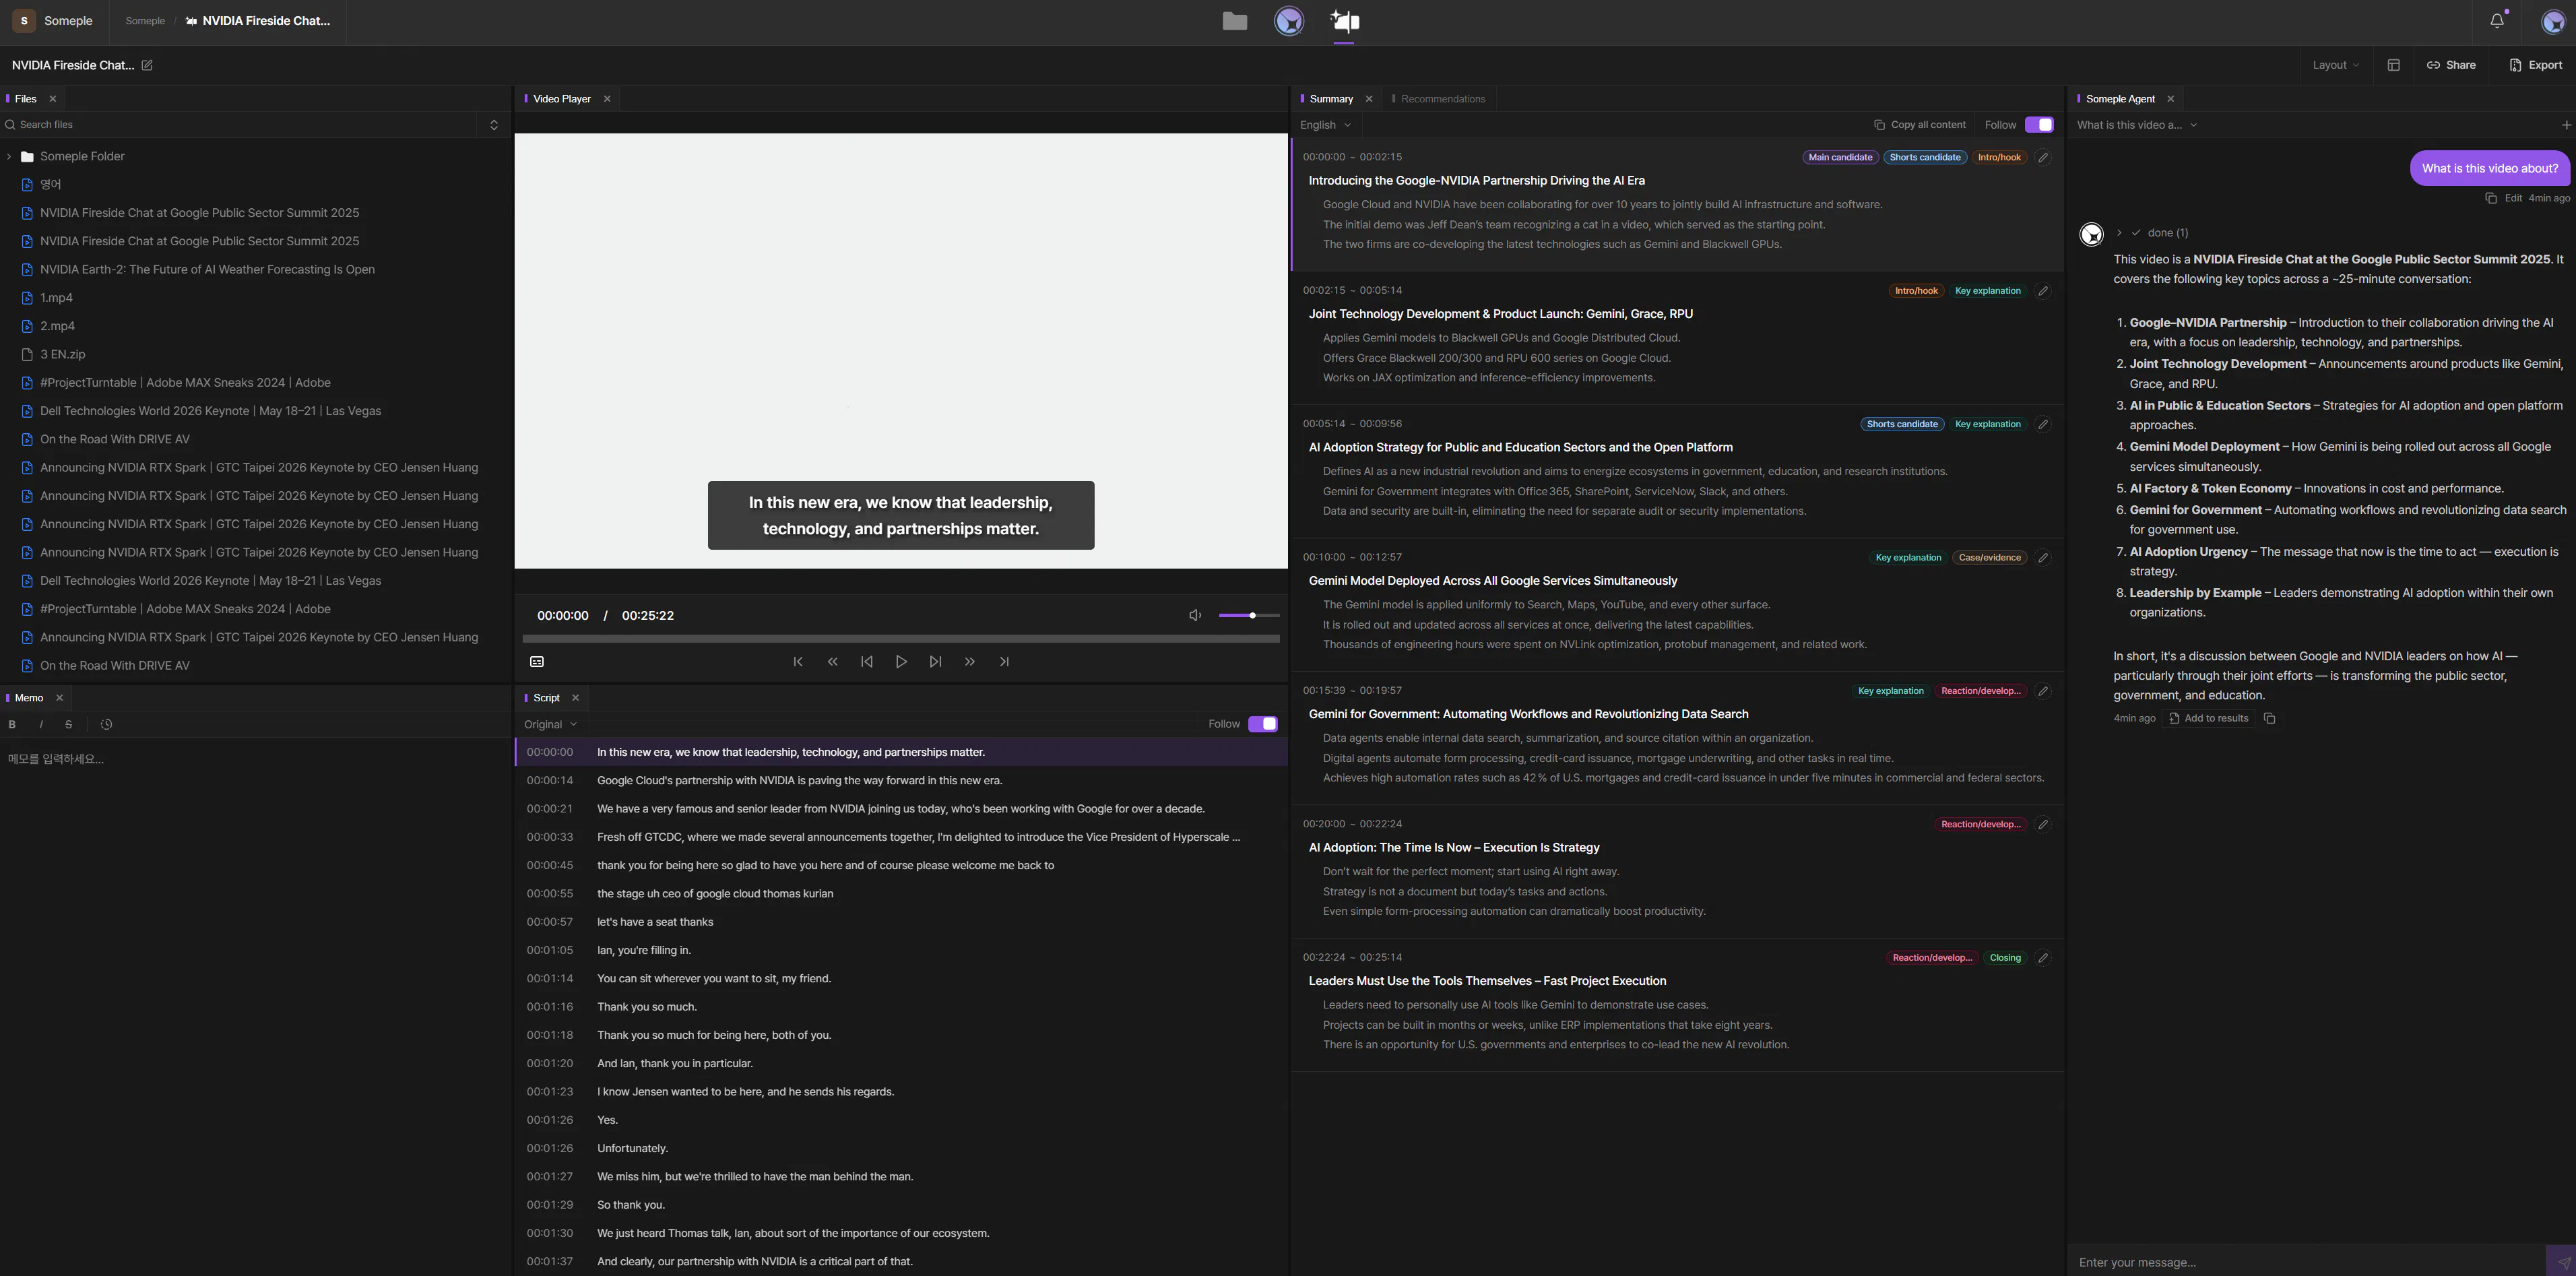The image size is (2576, 1276).
Task: Toggle subtitles with the captions icon
Action: (537, 662)
